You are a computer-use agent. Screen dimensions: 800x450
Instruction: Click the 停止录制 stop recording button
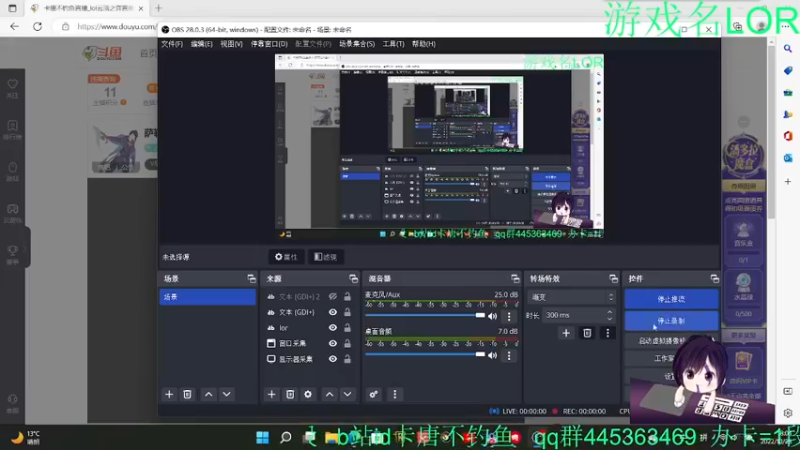pyautogui.click(x=671, y=321)
